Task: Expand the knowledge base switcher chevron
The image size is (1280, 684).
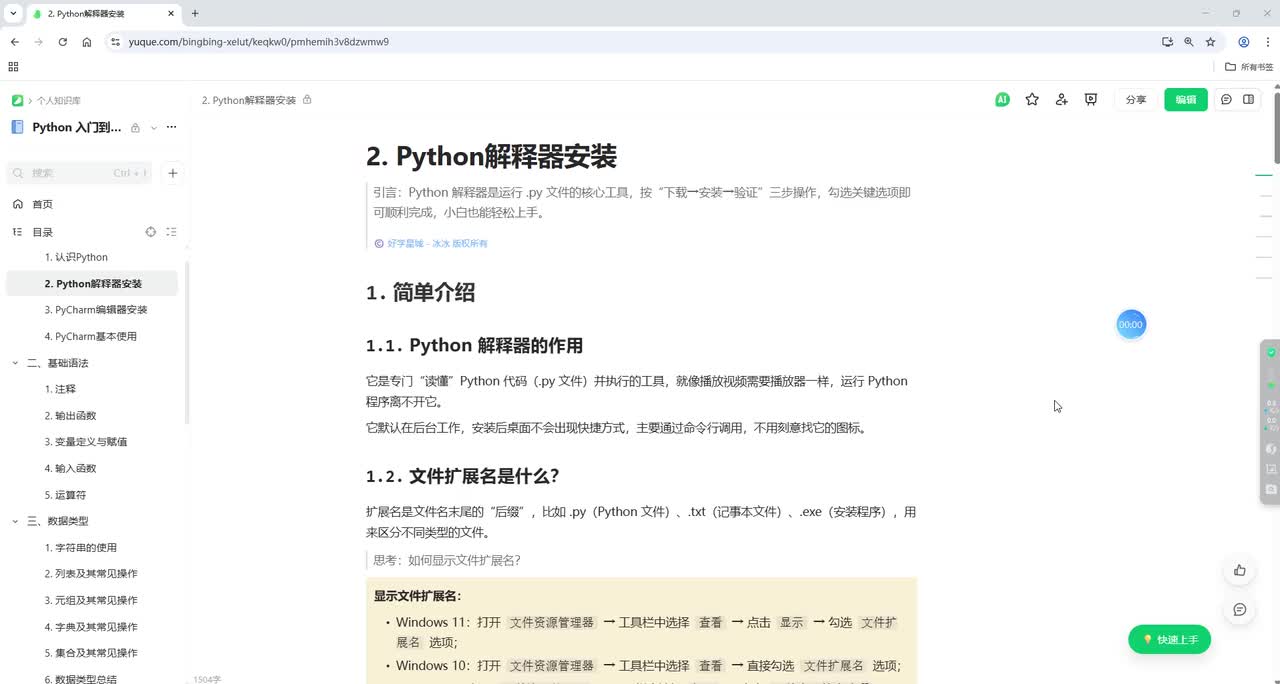Action: point(153,128)
